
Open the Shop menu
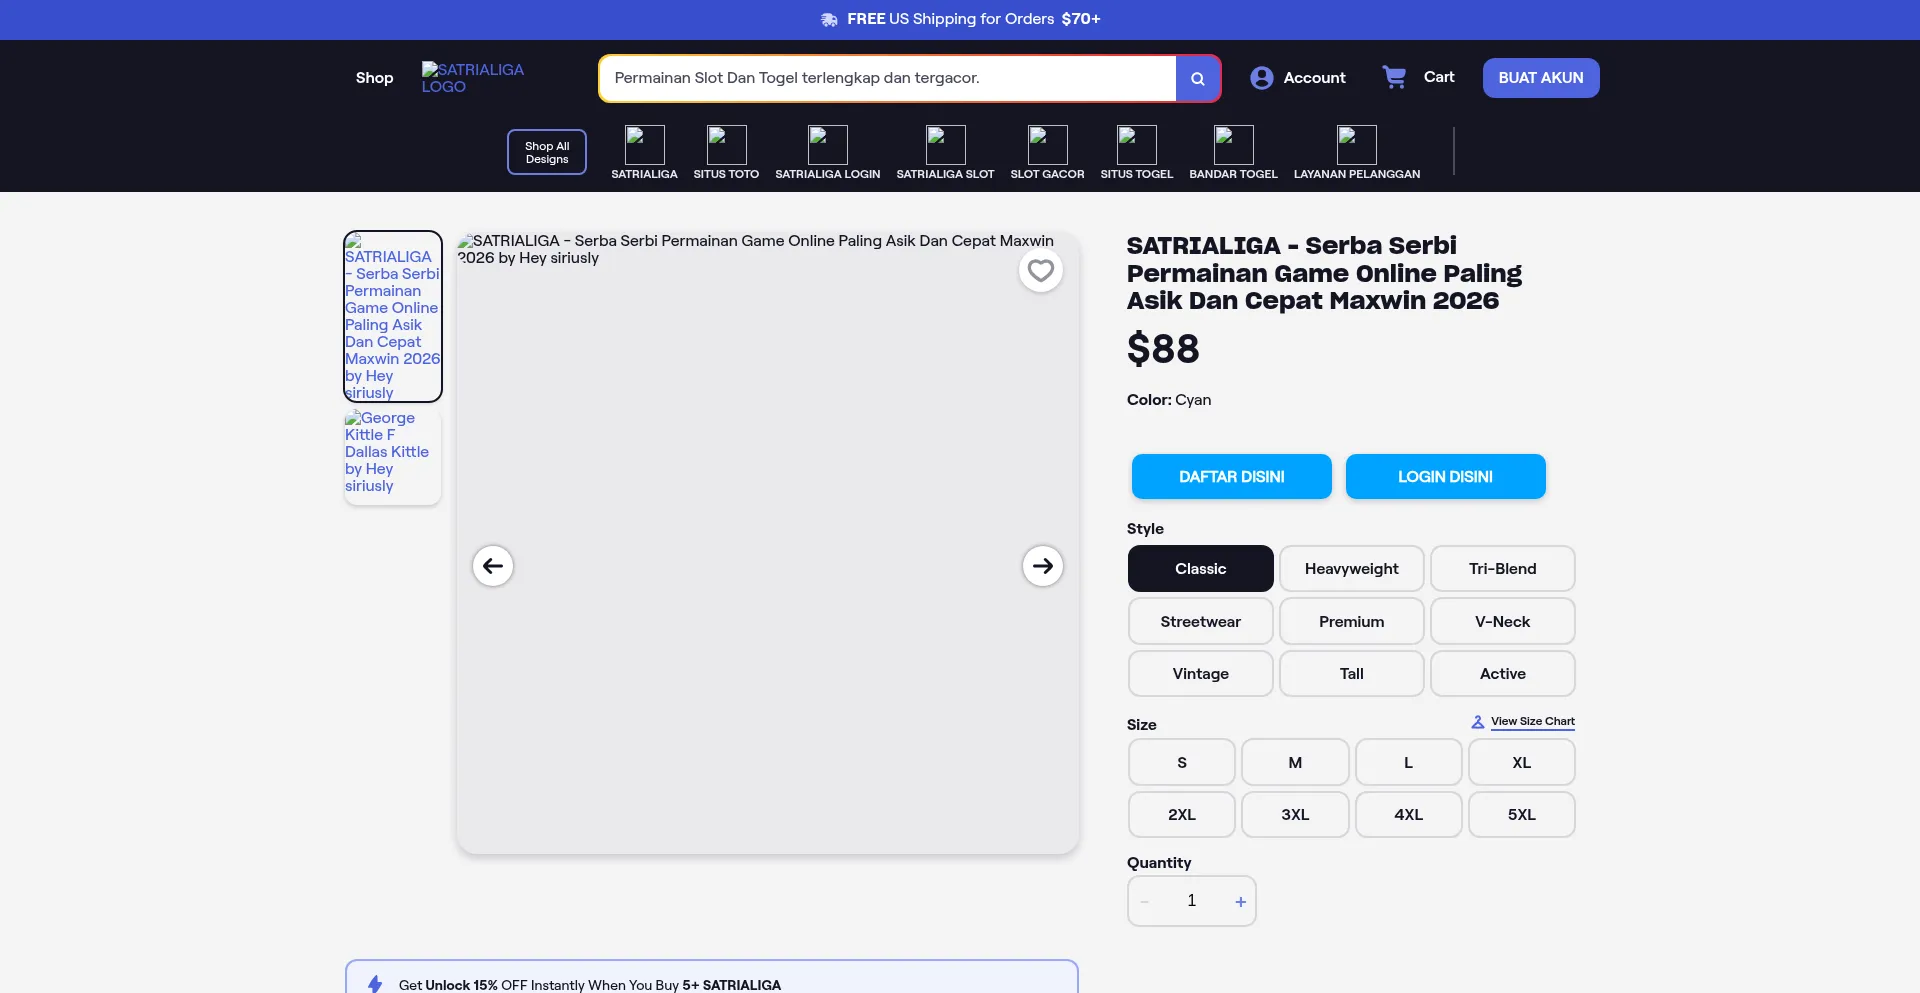(x=375, y=78)
